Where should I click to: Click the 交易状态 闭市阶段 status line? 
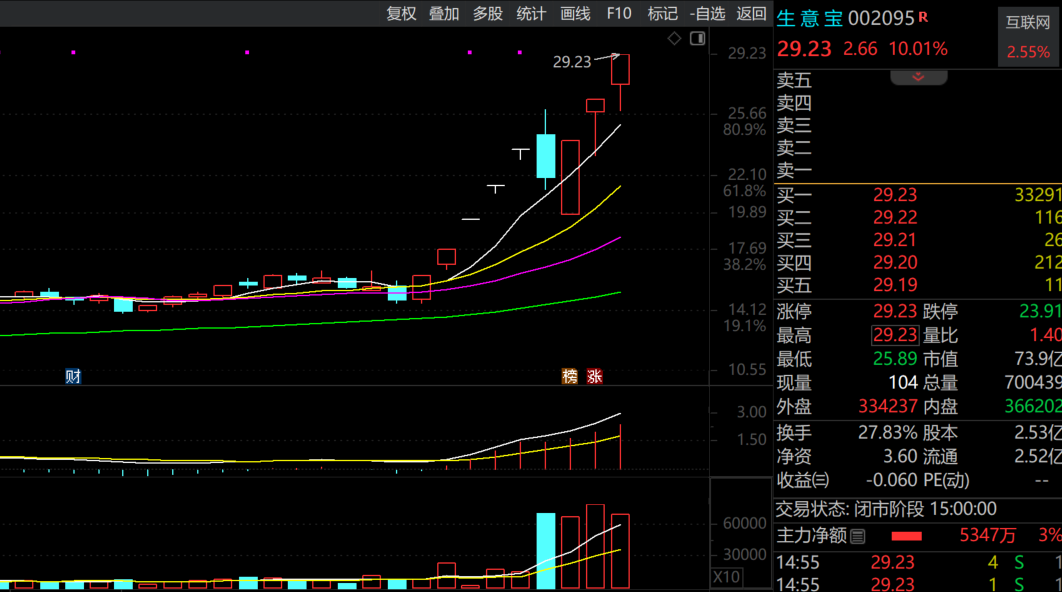coord(887,509)
